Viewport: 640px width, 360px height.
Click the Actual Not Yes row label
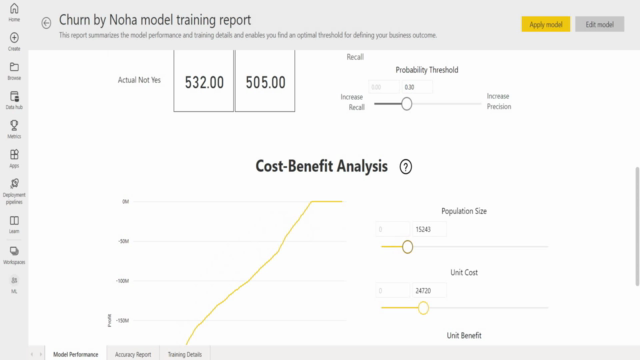click(x=139, y=80)
